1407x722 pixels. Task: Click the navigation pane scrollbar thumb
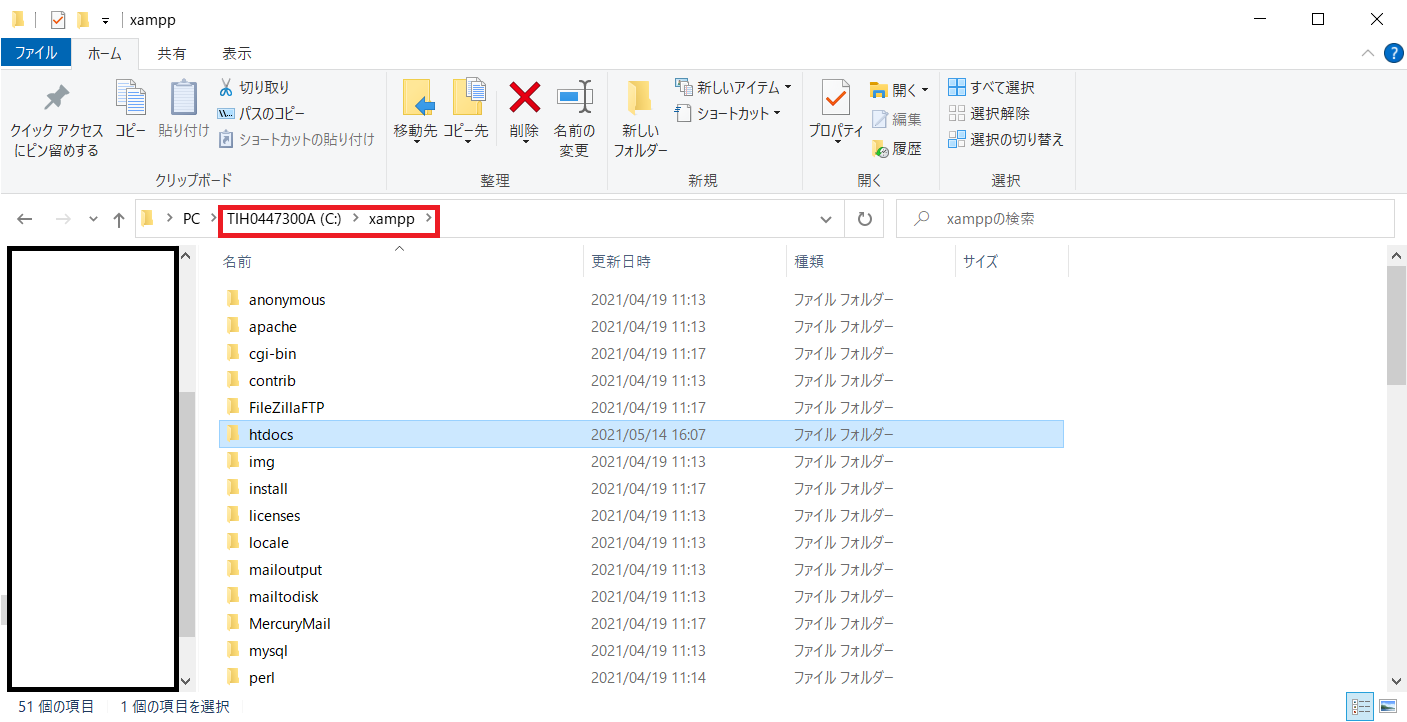click(186, 512)
